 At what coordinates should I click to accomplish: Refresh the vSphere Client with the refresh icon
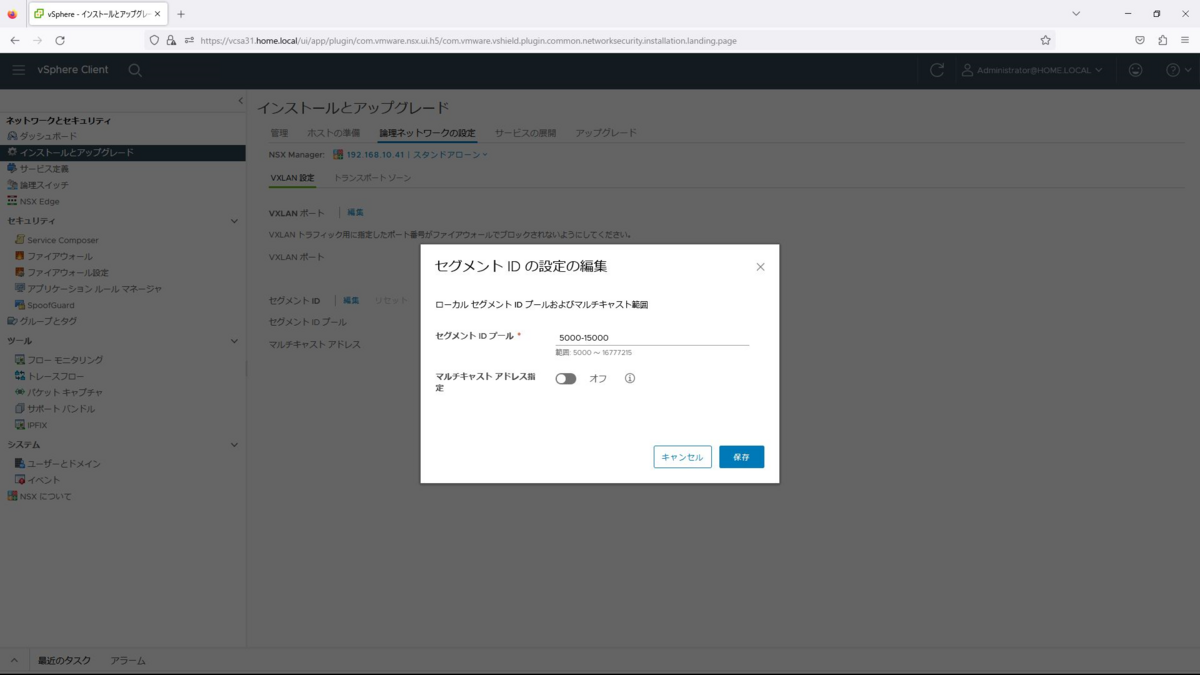click(x=937, y=70)
